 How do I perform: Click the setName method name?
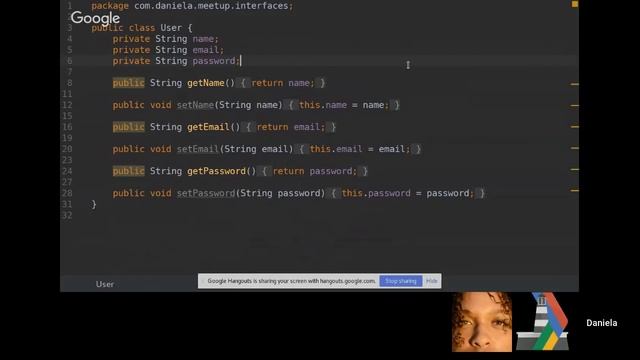[x=195, y=105]
